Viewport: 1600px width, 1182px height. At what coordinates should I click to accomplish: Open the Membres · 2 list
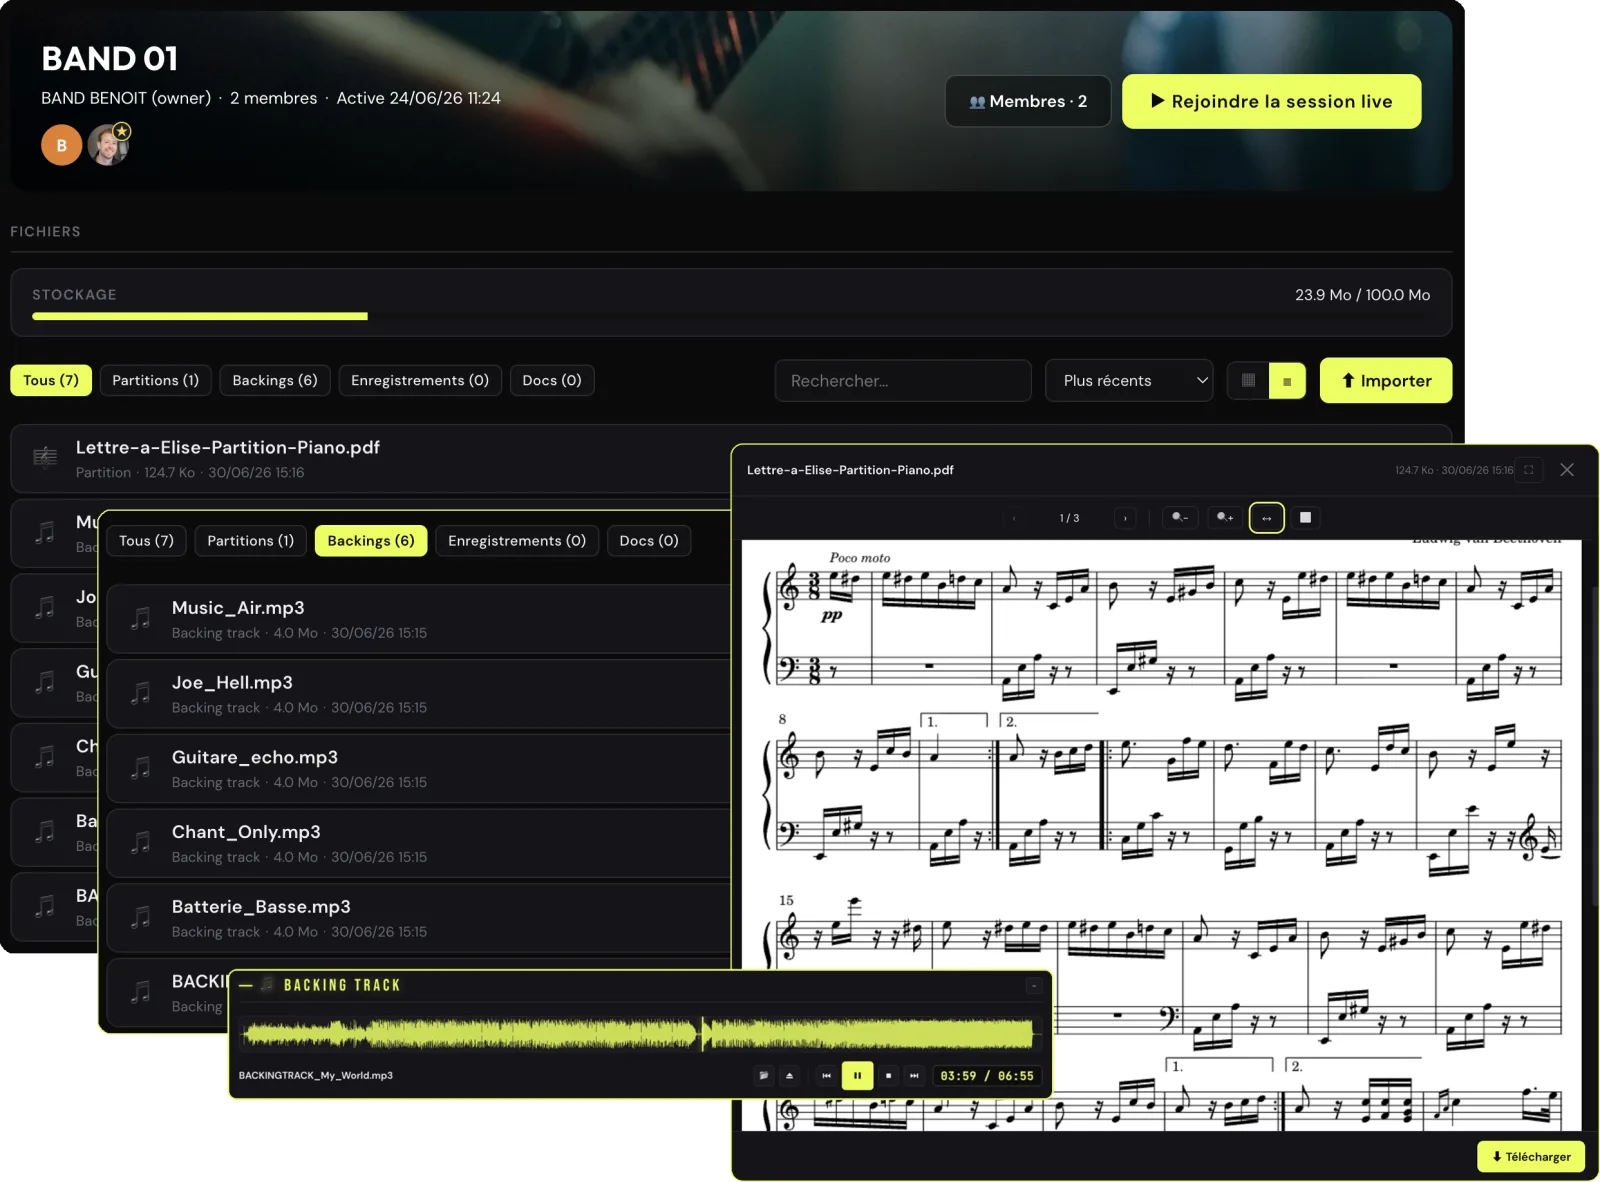tap(1028, 101)
